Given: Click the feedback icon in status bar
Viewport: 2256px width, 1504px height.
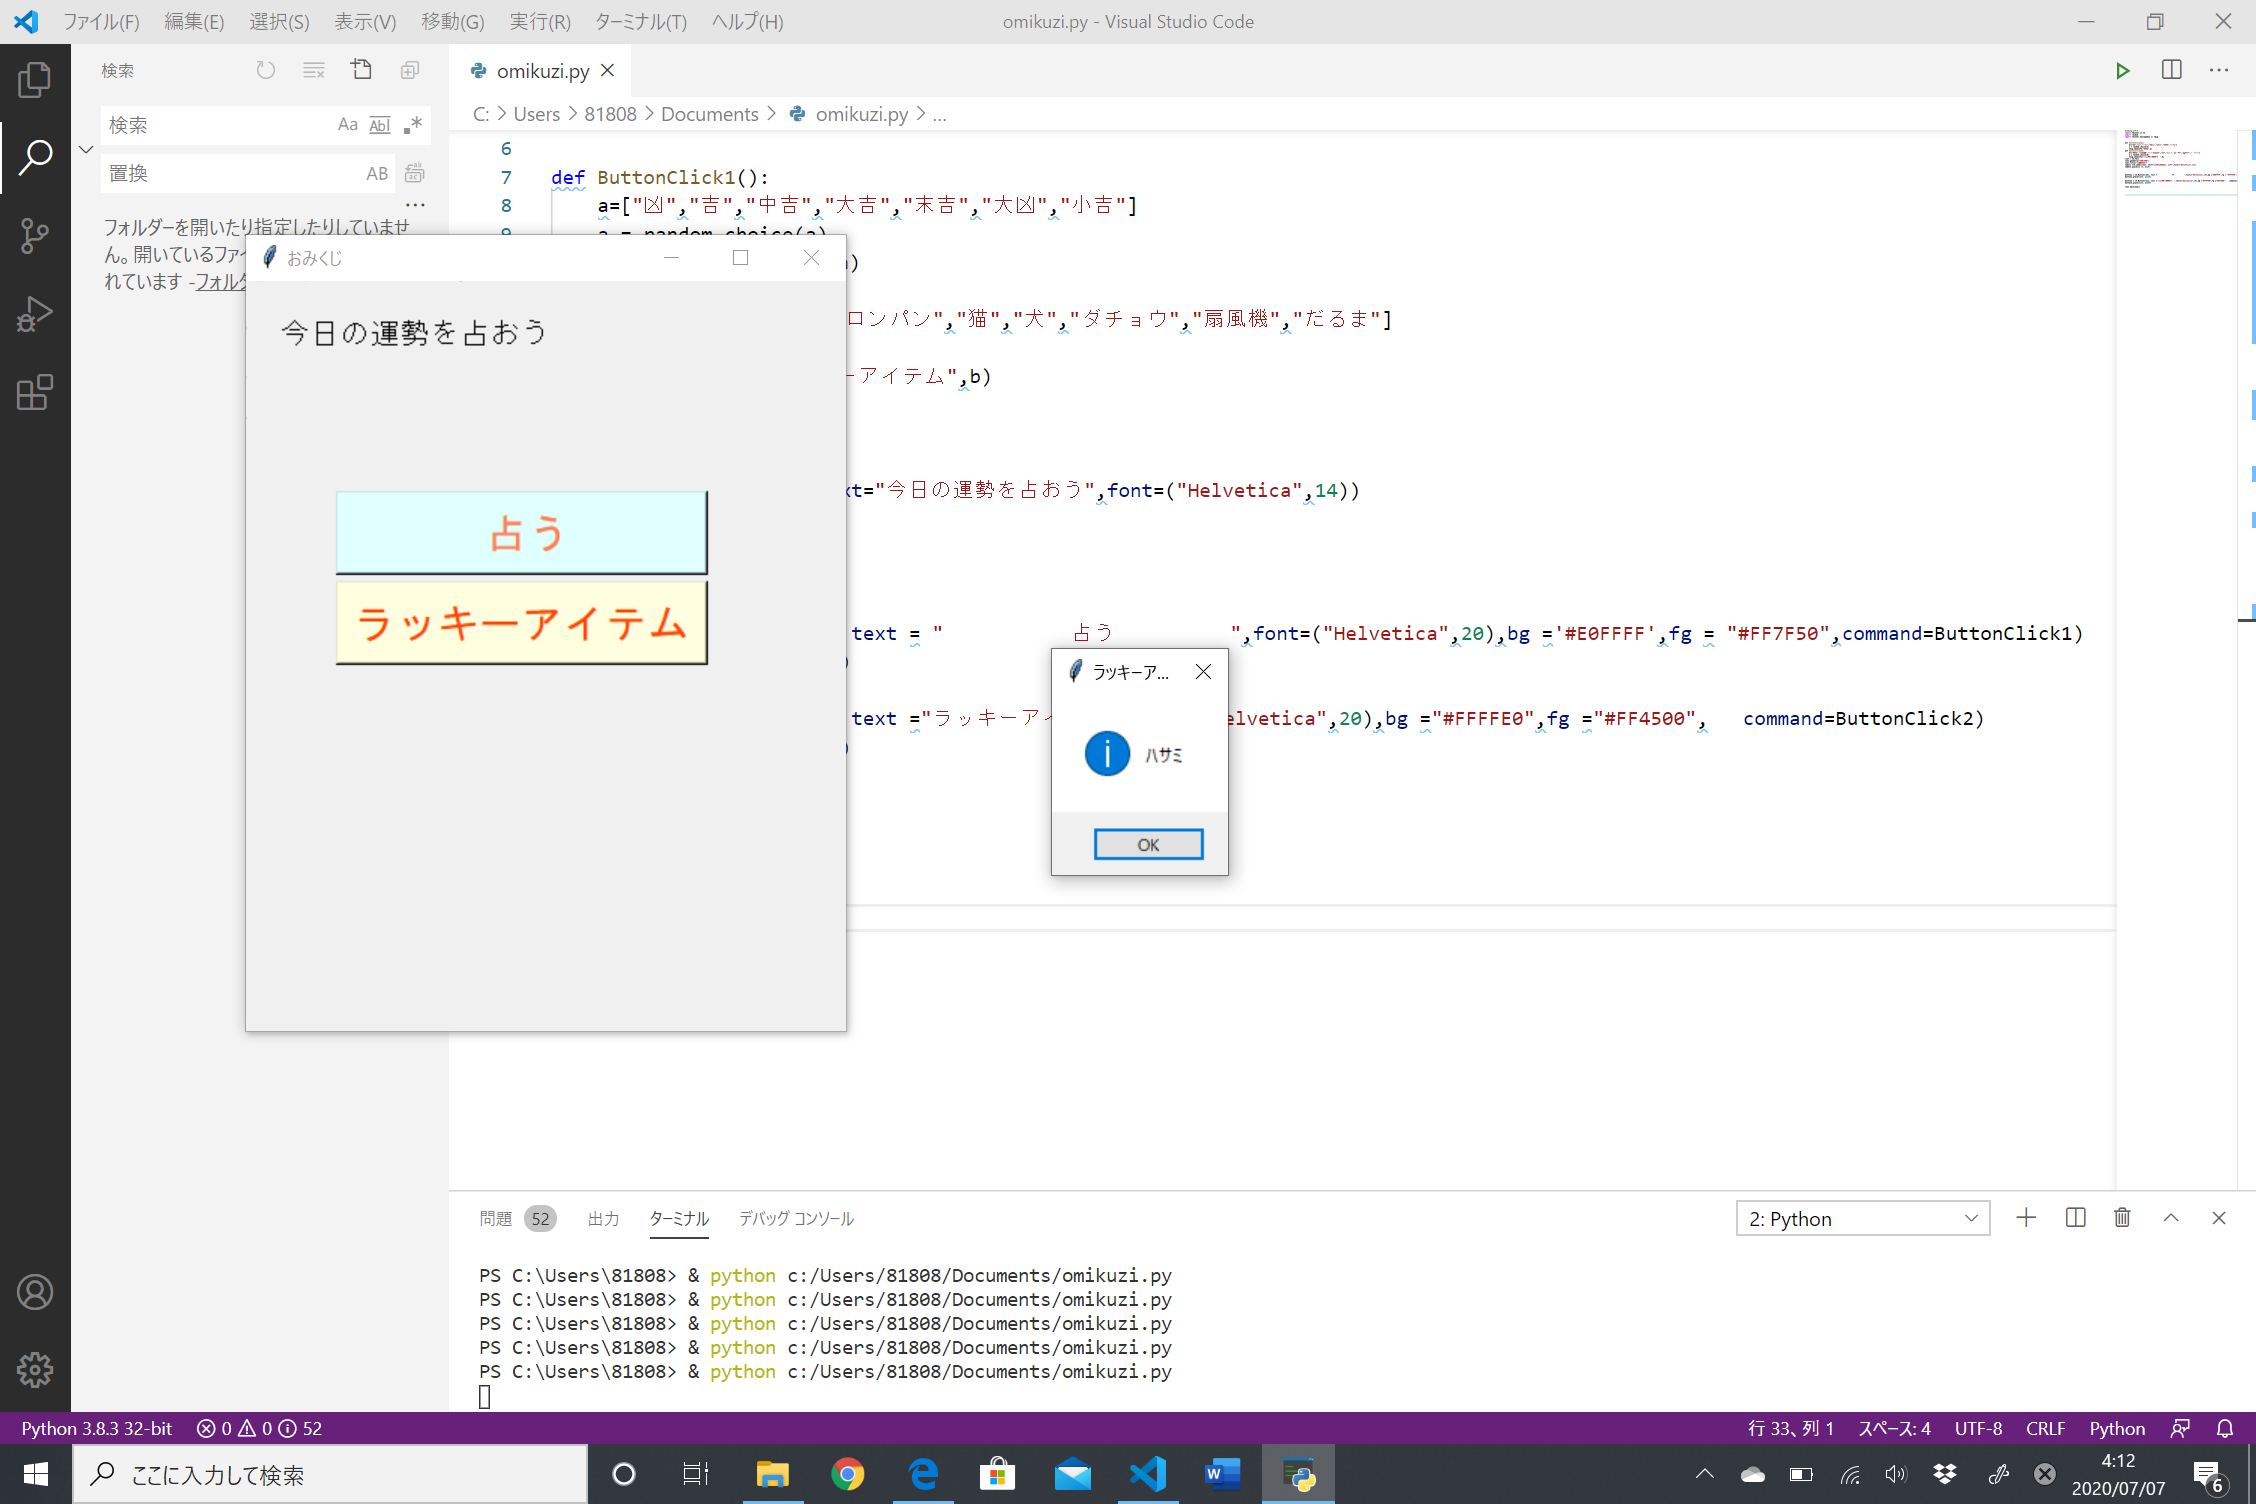Looking at the screenshot, I should click(2181, 1429).
